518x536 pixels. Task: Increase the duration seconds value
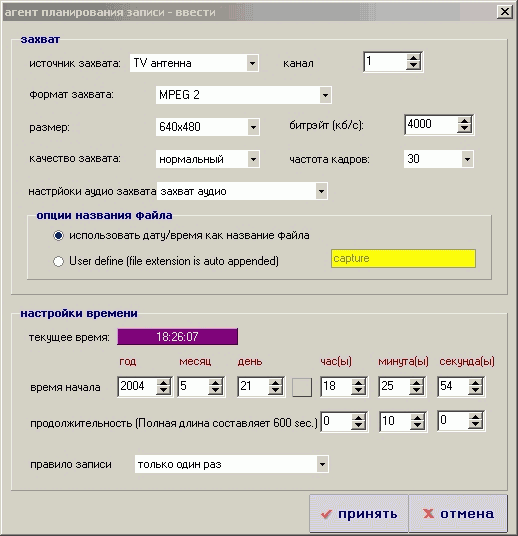point(475,418)
